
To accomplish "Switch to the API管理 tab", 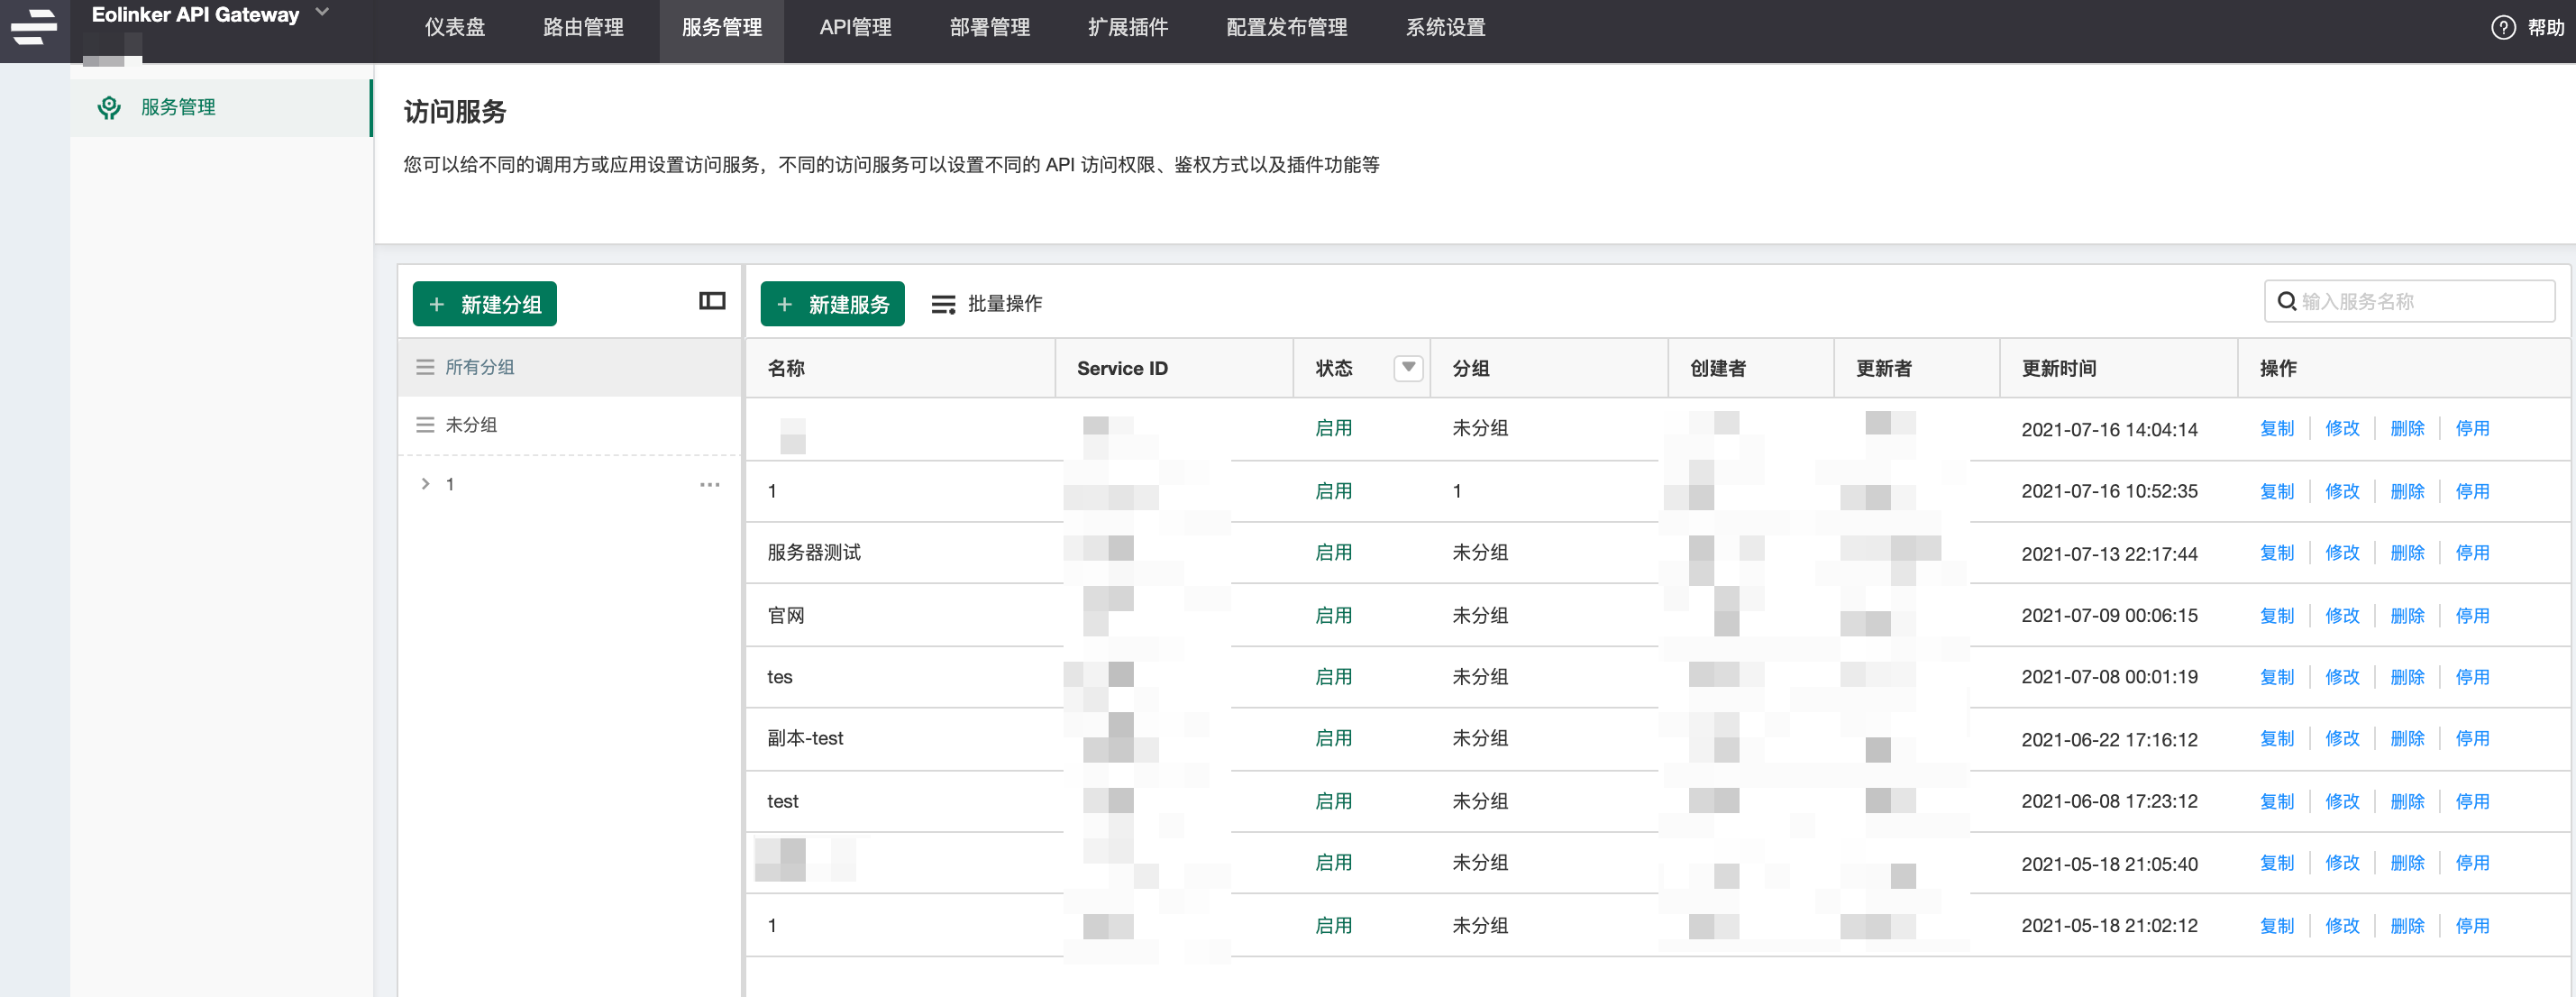I will click(x=855, y=28).
